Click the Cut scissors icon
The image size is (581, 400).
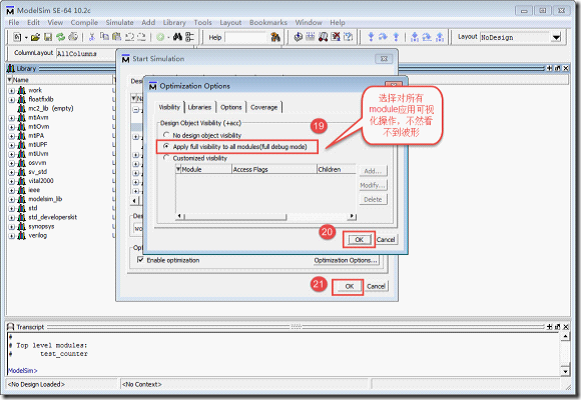[x=92, y=37]
